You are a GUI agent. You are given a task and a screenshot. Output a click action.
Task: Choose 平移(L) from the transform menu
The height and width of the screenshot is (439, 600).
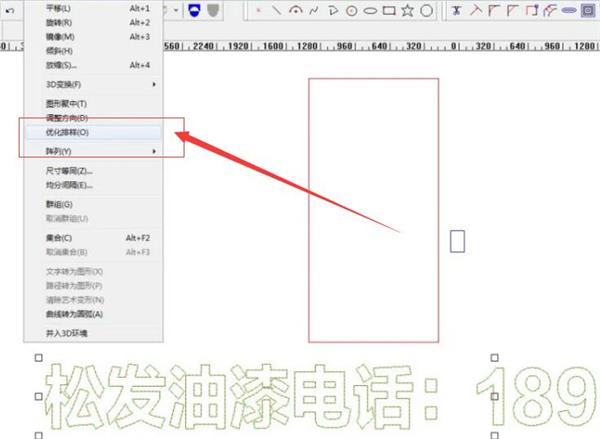tap(94, 8)
